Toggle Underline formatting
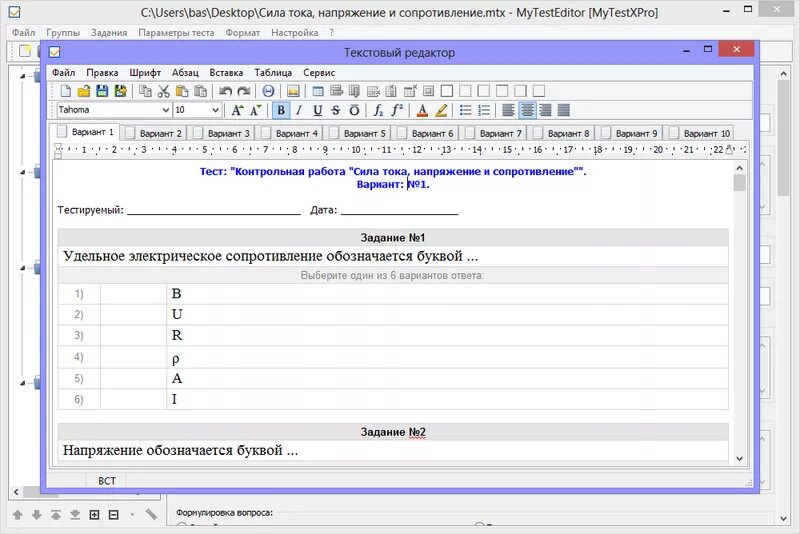The width and height of the screenshot is (800, 534). [317, 110]
